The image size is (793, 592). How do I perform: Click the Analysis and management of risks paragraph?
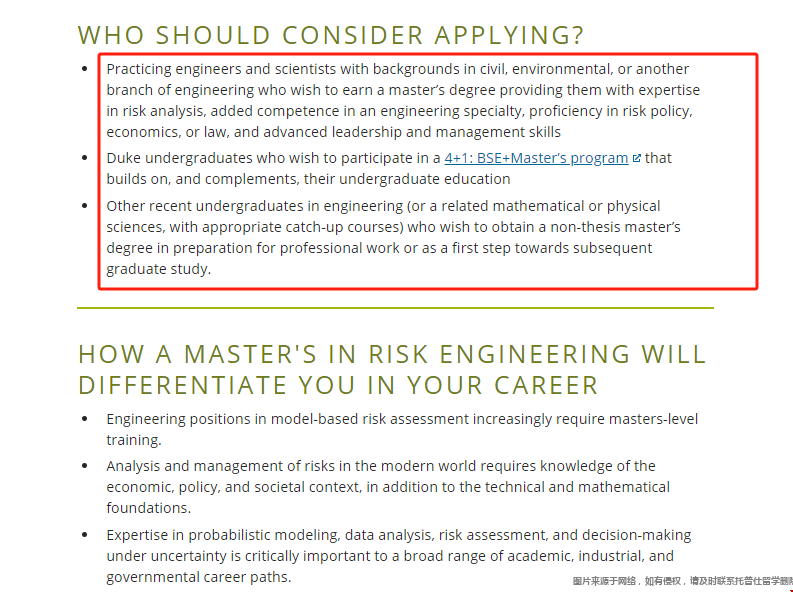[x=388, y=486]
